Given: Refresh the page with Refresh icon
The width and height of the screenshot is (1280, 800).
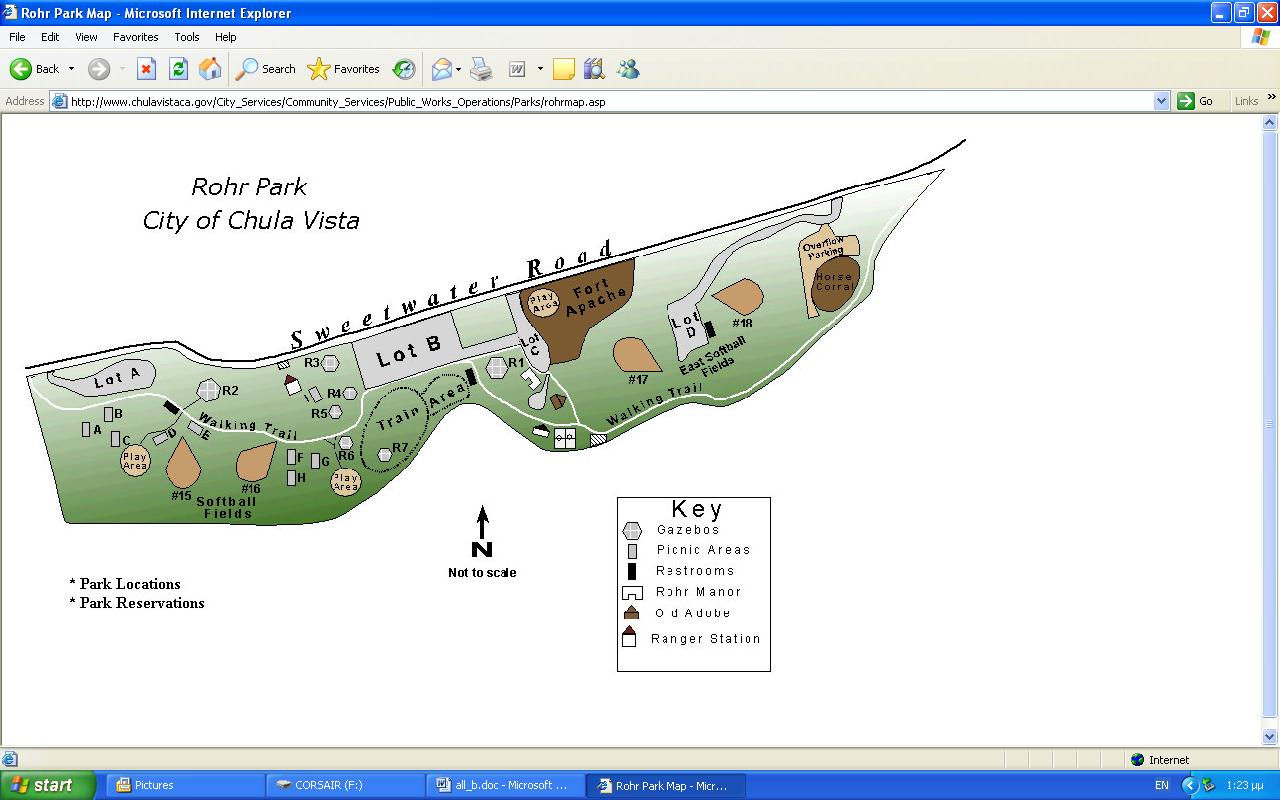Looking at the screenshot, I should pyautogui.click(x=178, y=69).
